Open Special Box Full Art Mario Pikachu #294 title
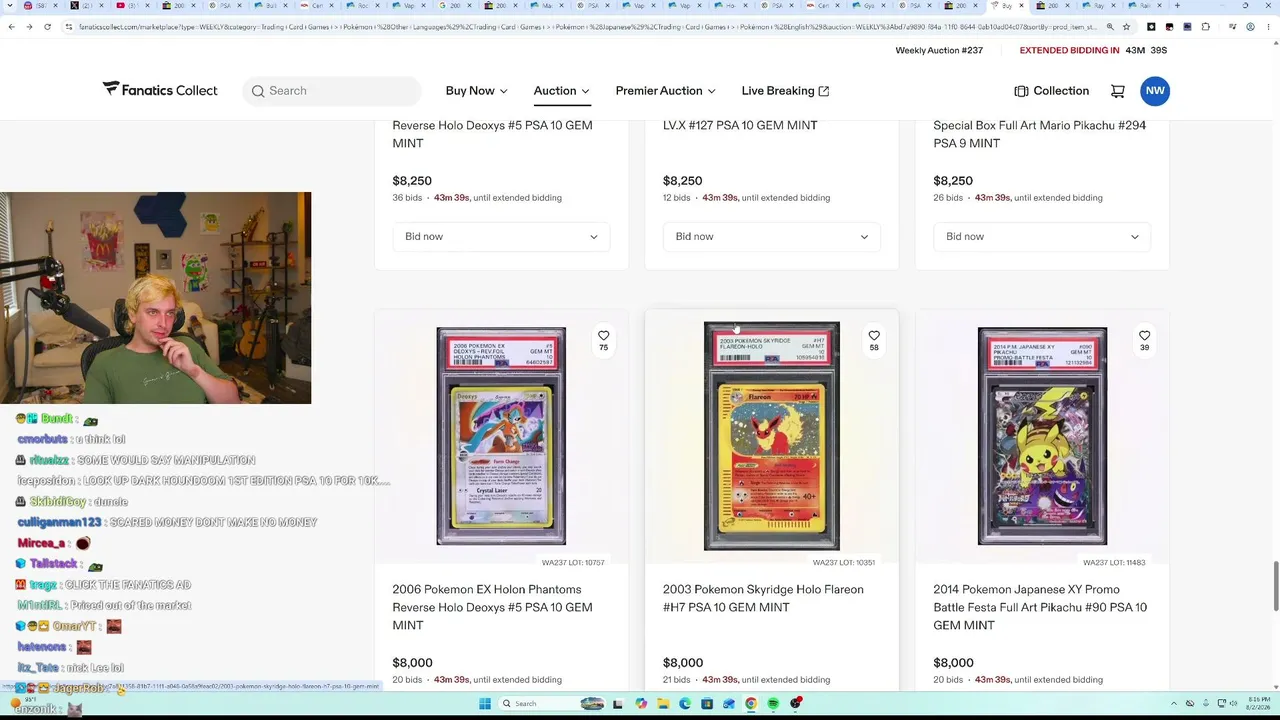The image size is (1280, 720). click(1039, 134)
